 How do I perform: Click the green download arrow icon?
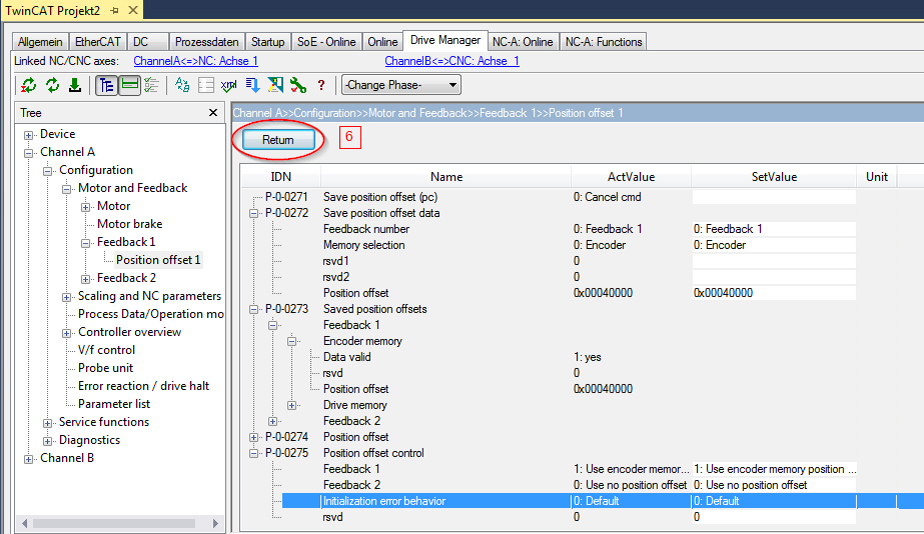click(75, 85)
